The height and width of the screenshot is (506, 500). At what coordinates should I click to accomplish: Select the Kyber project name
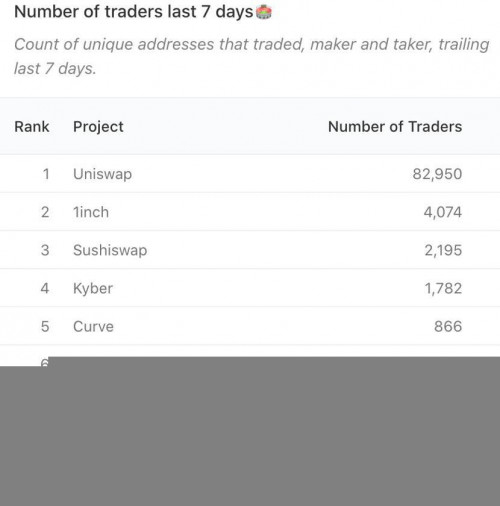tap(93, 289)
